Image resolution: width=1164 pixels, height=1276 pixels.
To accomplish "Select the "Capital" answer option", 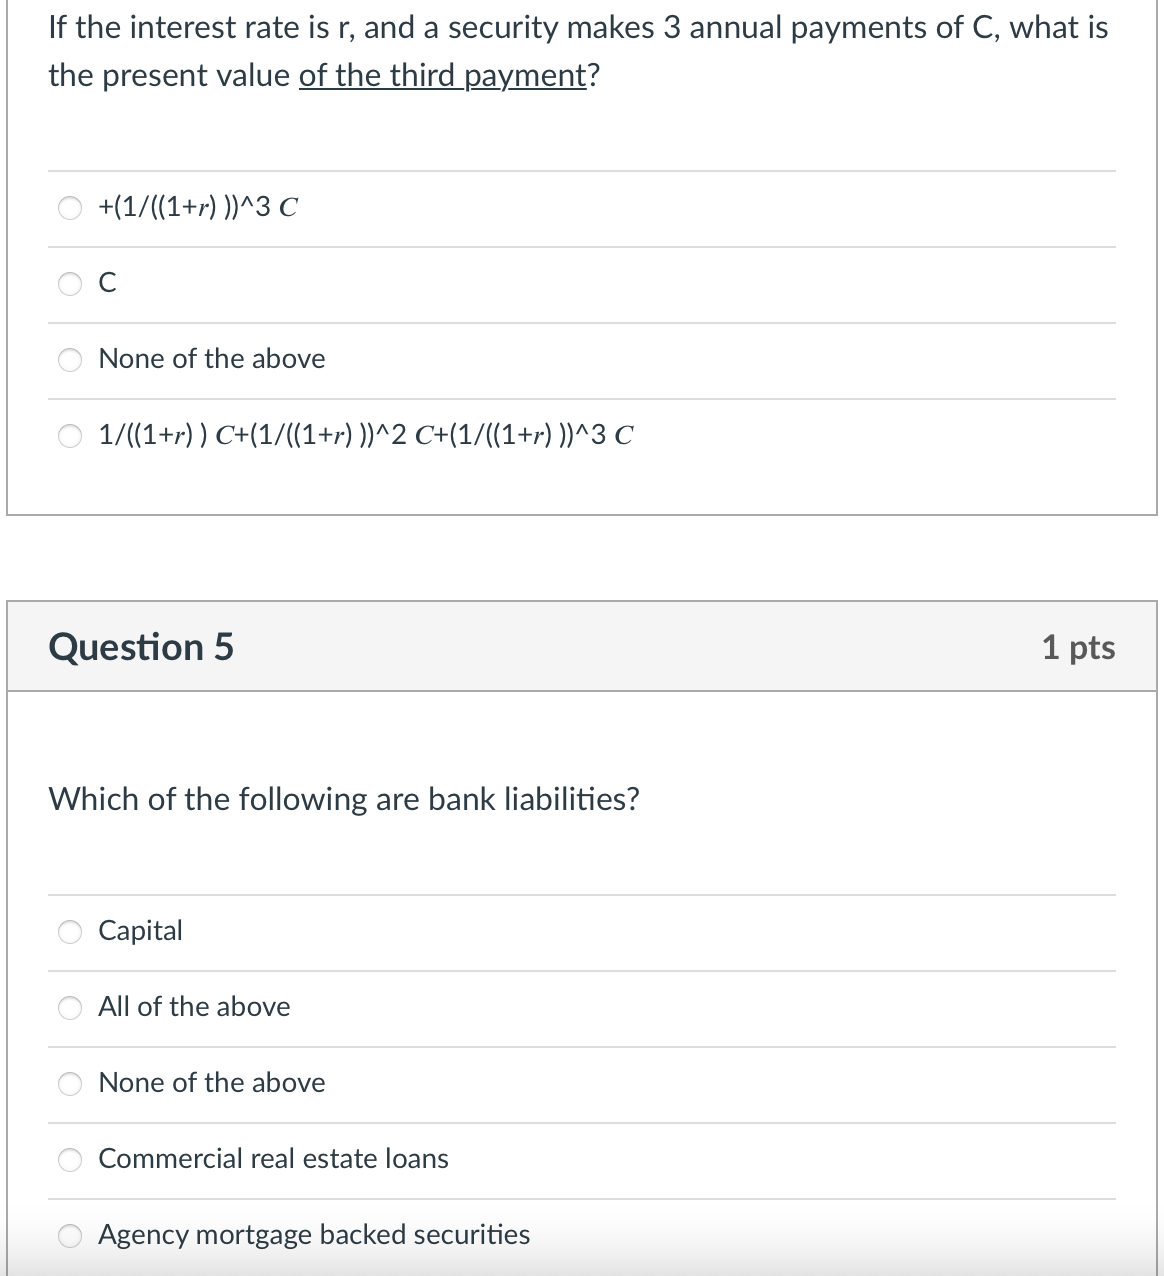I will pyautogui.click(x=70, y=932).
